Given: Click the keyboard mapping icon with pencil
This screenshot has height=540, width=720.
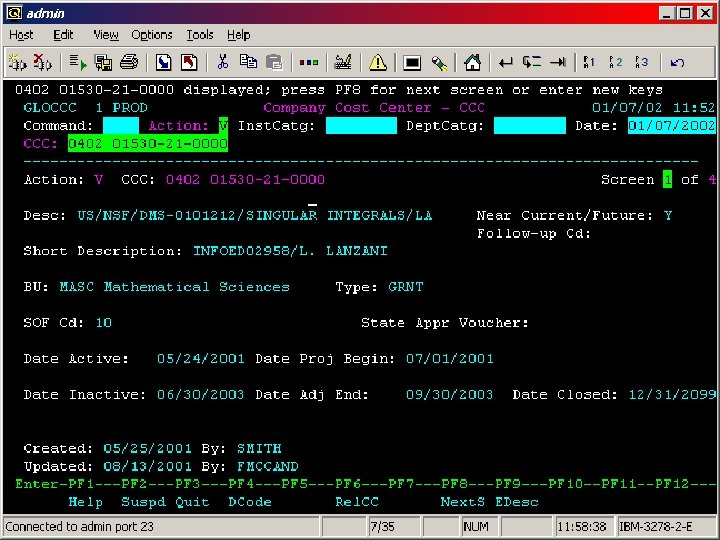Looking at the screenshot, I should pos(343,62).
